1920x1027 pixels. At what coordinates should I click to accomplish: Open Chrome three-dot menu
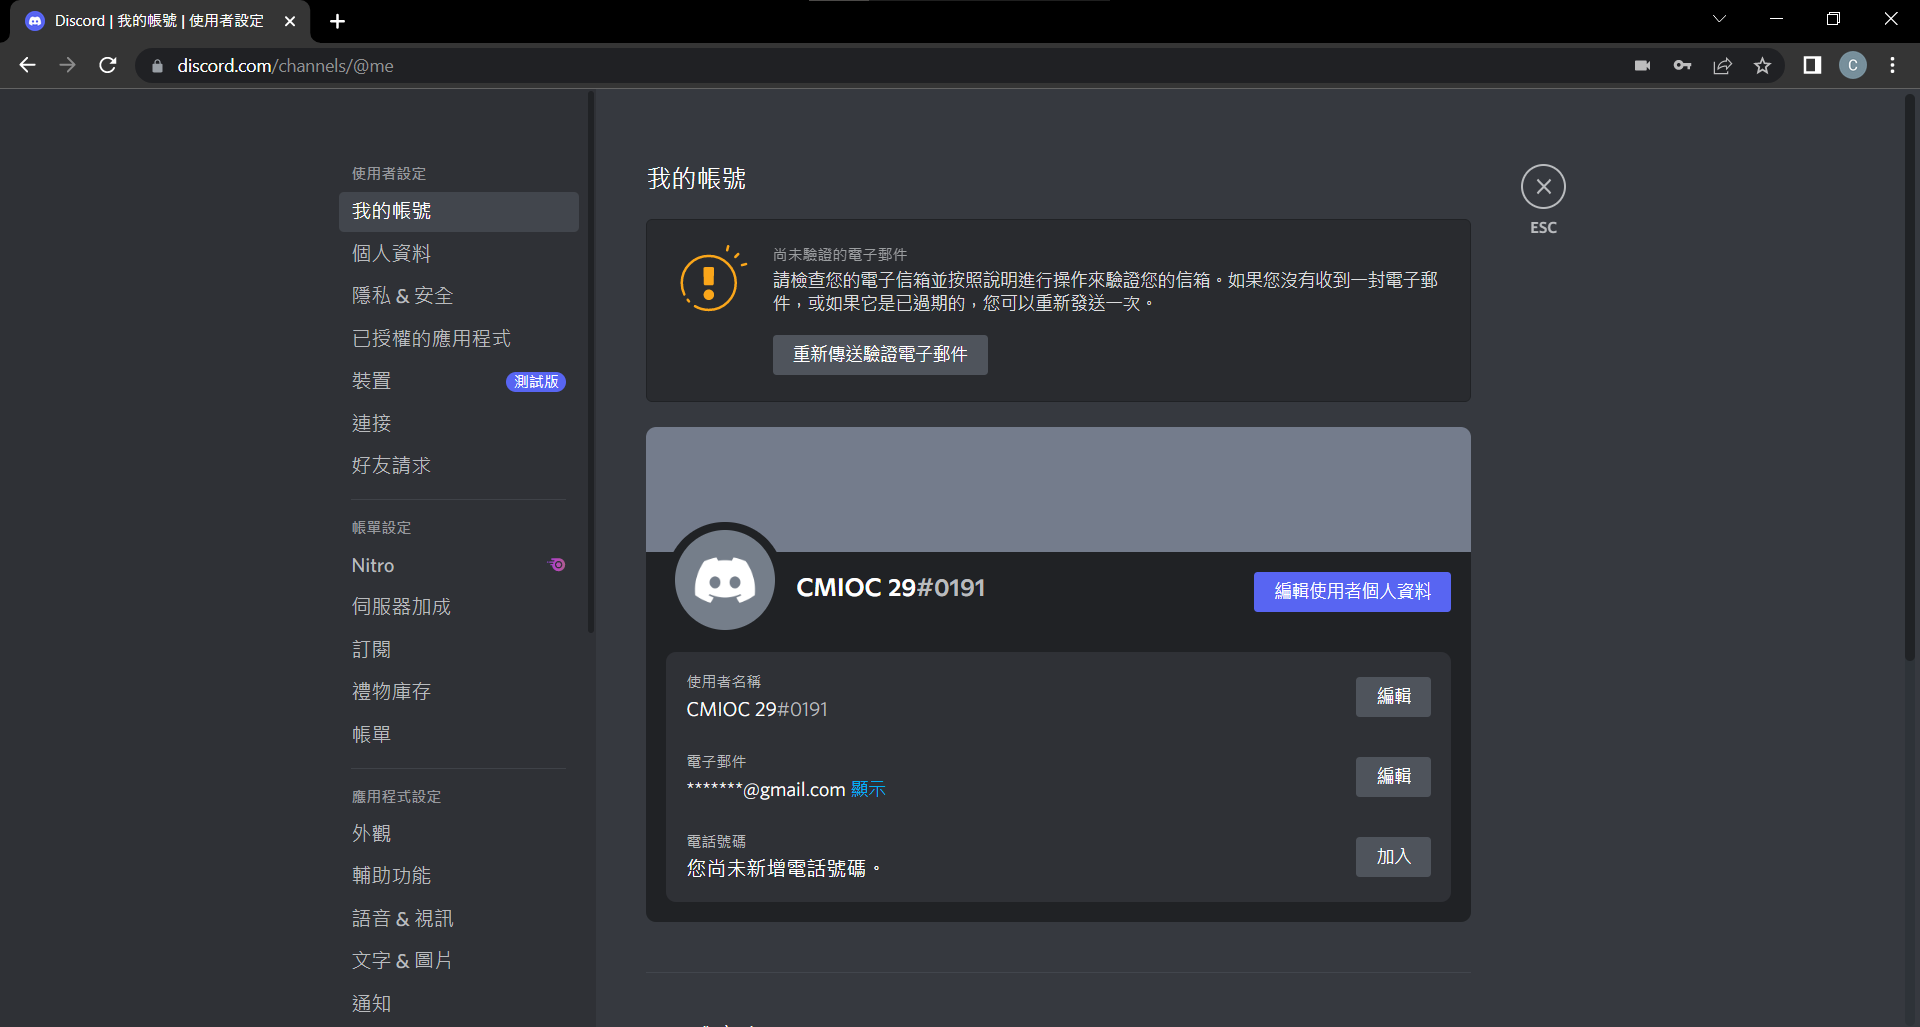coord(1892,65)
